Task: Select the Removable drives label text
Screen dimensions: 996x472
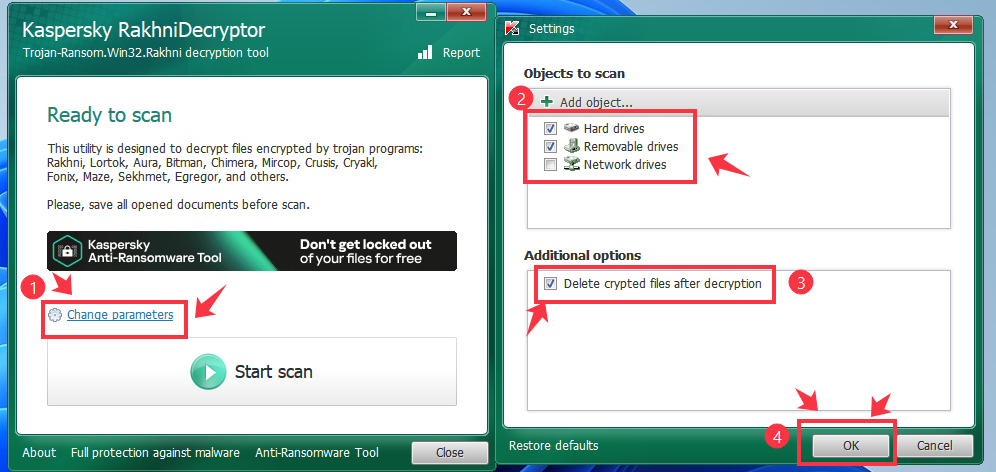Action: click(x=631, y=147)
